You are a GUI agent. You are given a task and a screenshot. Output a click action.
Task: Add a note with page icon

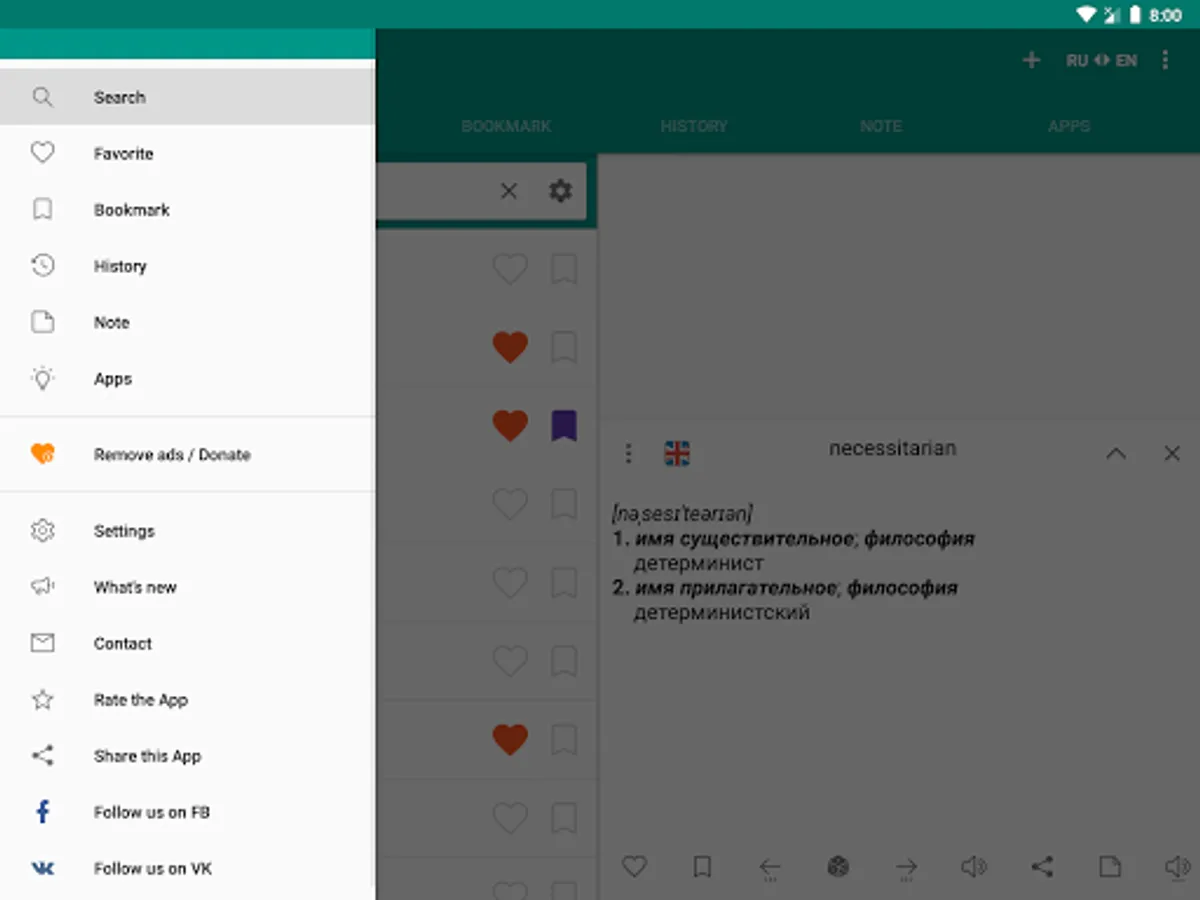point(1109,867)
